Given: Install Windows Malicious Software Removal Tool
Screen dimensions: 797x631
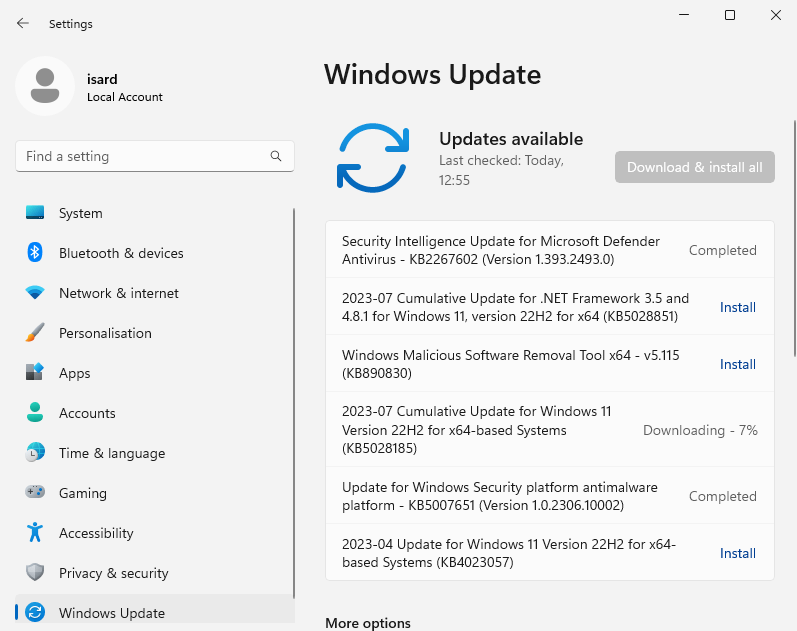Looking at the screenshot, I should 738,364.
